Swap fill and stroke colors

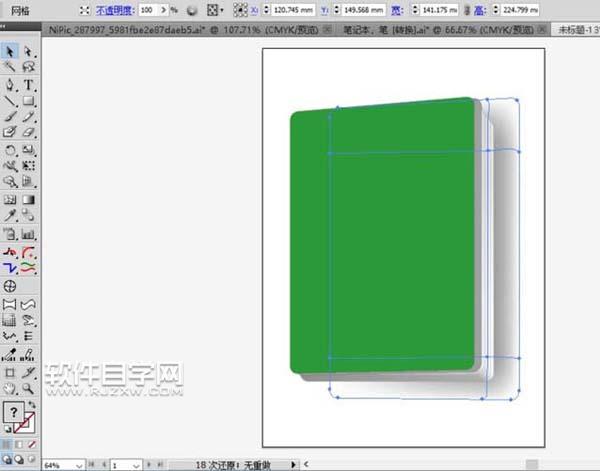pos(32,404)
